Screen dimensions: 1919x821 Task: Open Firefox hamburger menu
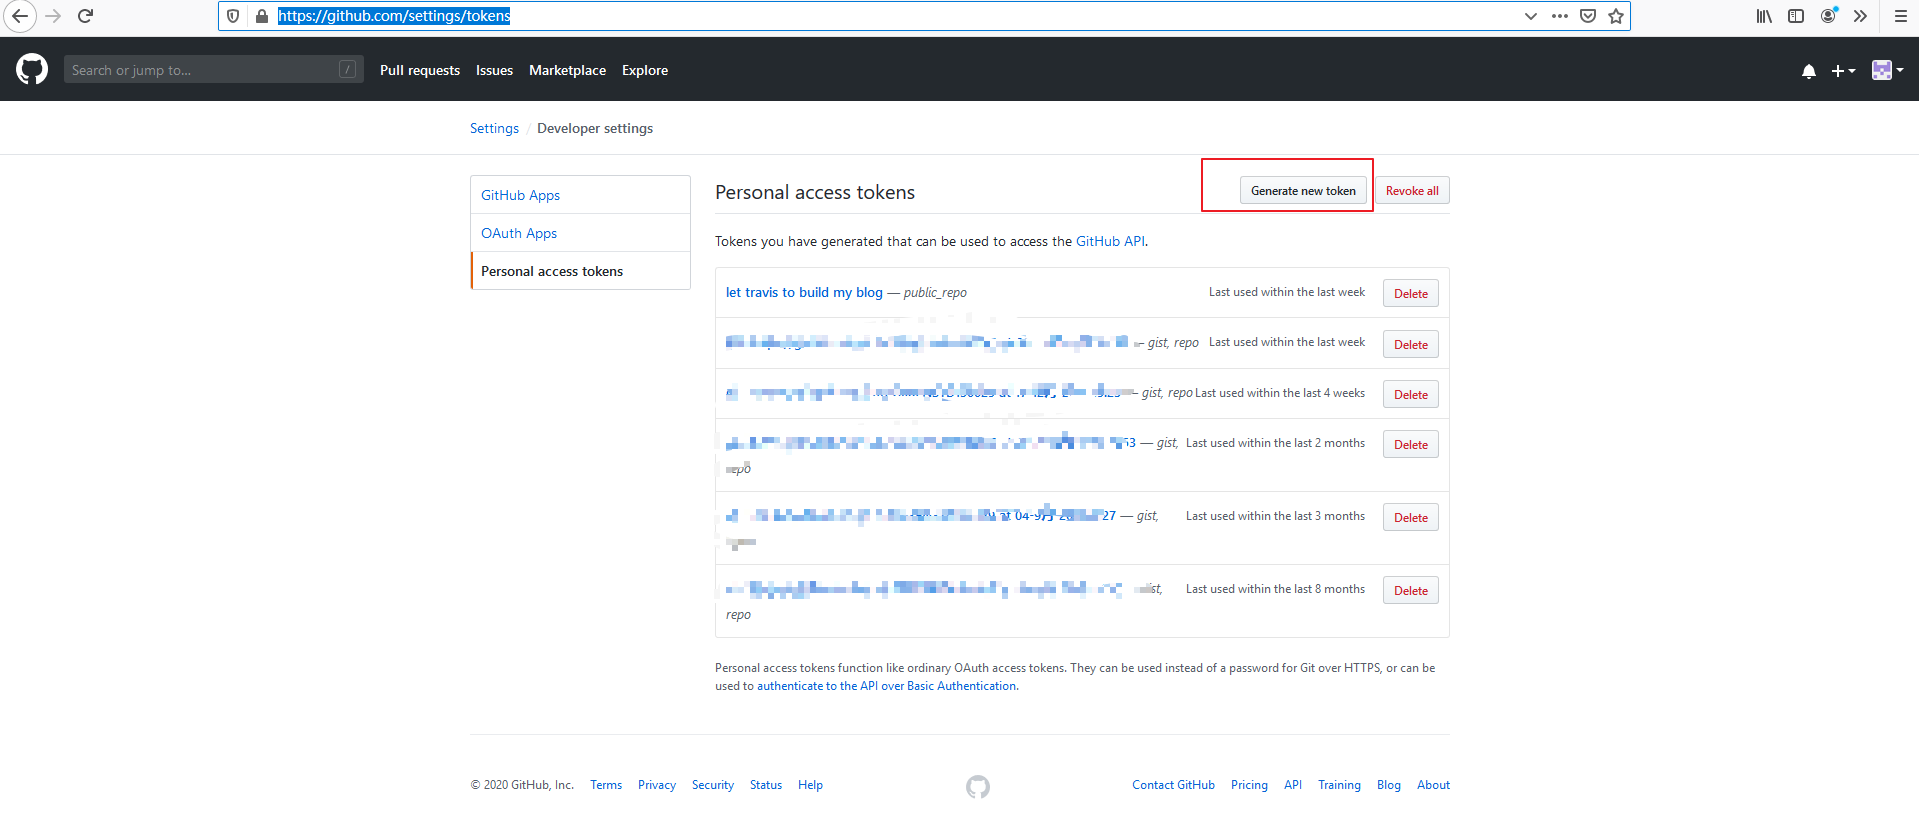click(x=1901, y=16)
